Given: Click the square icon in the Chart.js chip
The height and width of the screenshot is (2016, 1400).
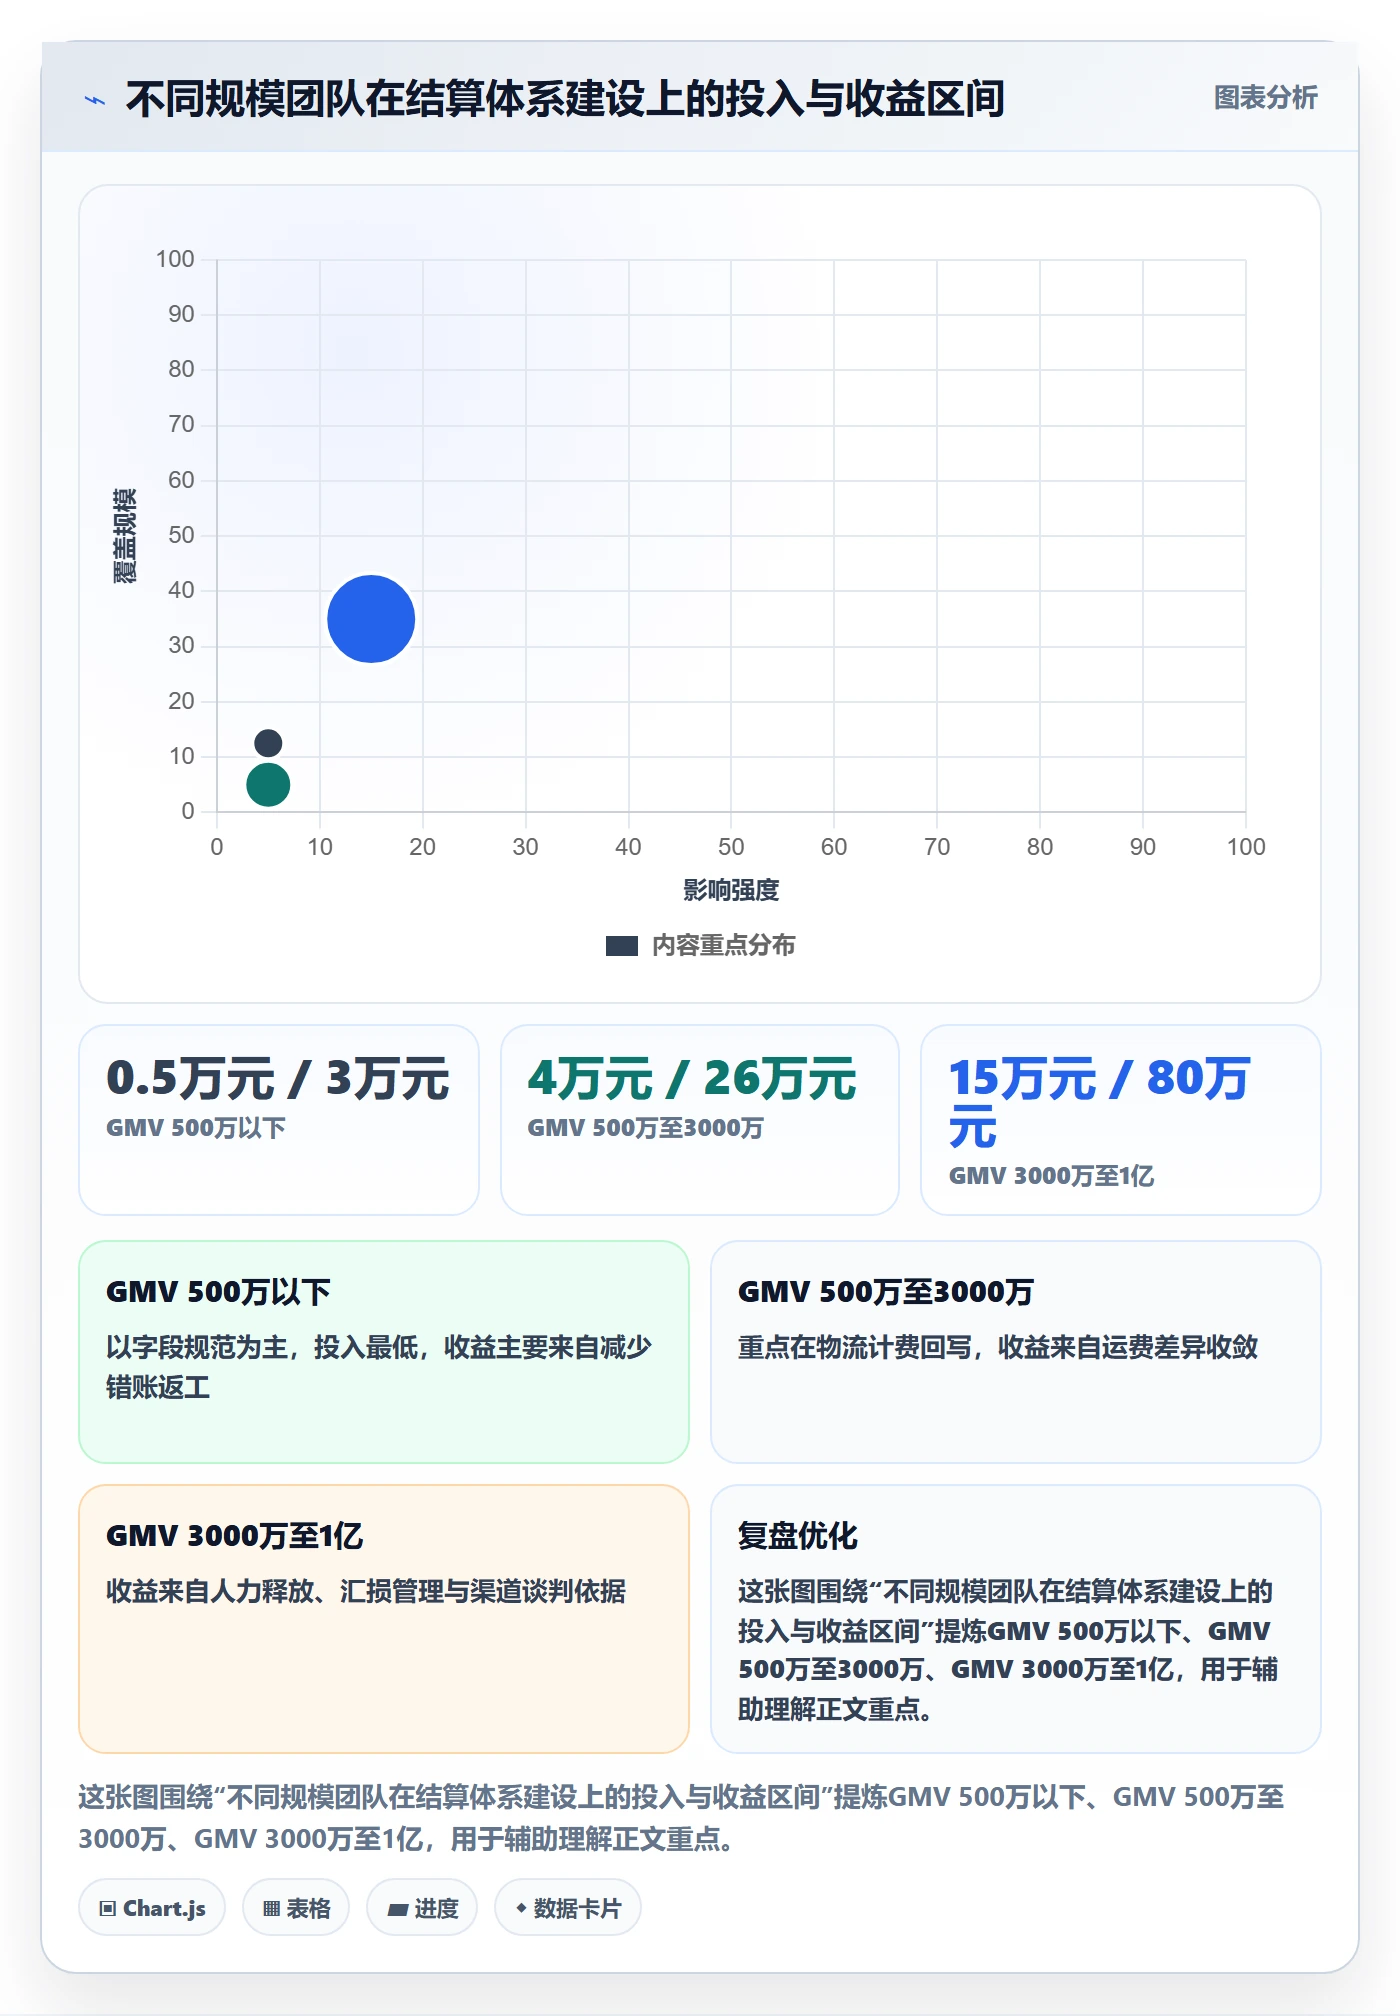Looking at the screenshot, I should click(108, 1909).
